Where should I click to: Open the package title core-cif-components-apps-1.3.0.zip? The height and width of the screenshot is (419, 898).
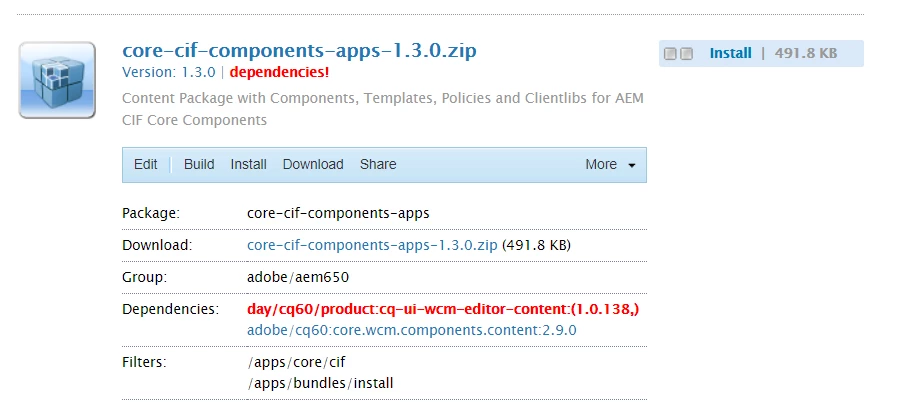pos(299,50)
